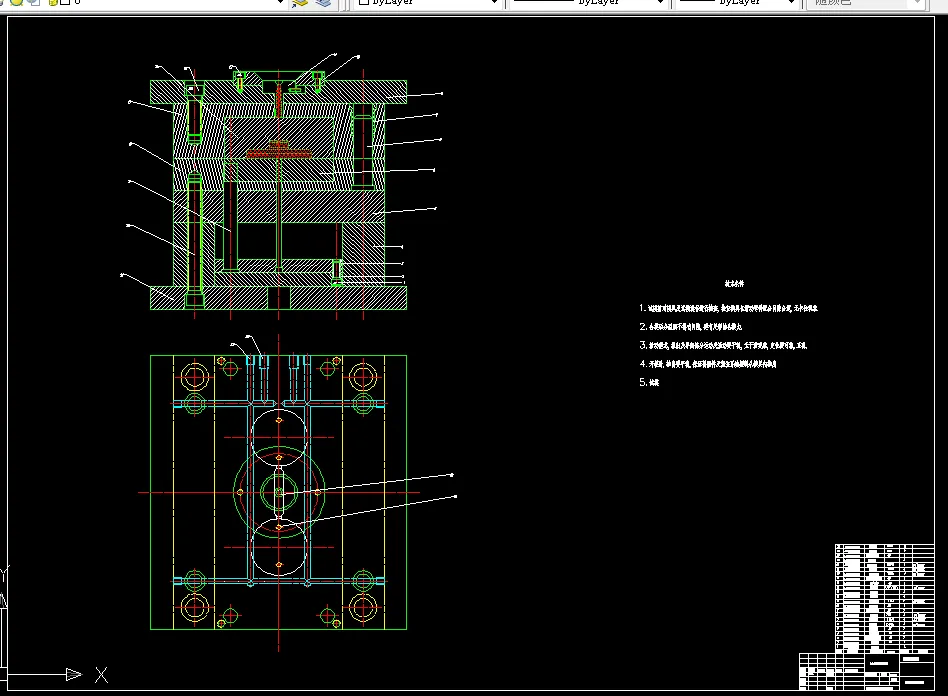Click the Layer Previous icon

[323, 2]
